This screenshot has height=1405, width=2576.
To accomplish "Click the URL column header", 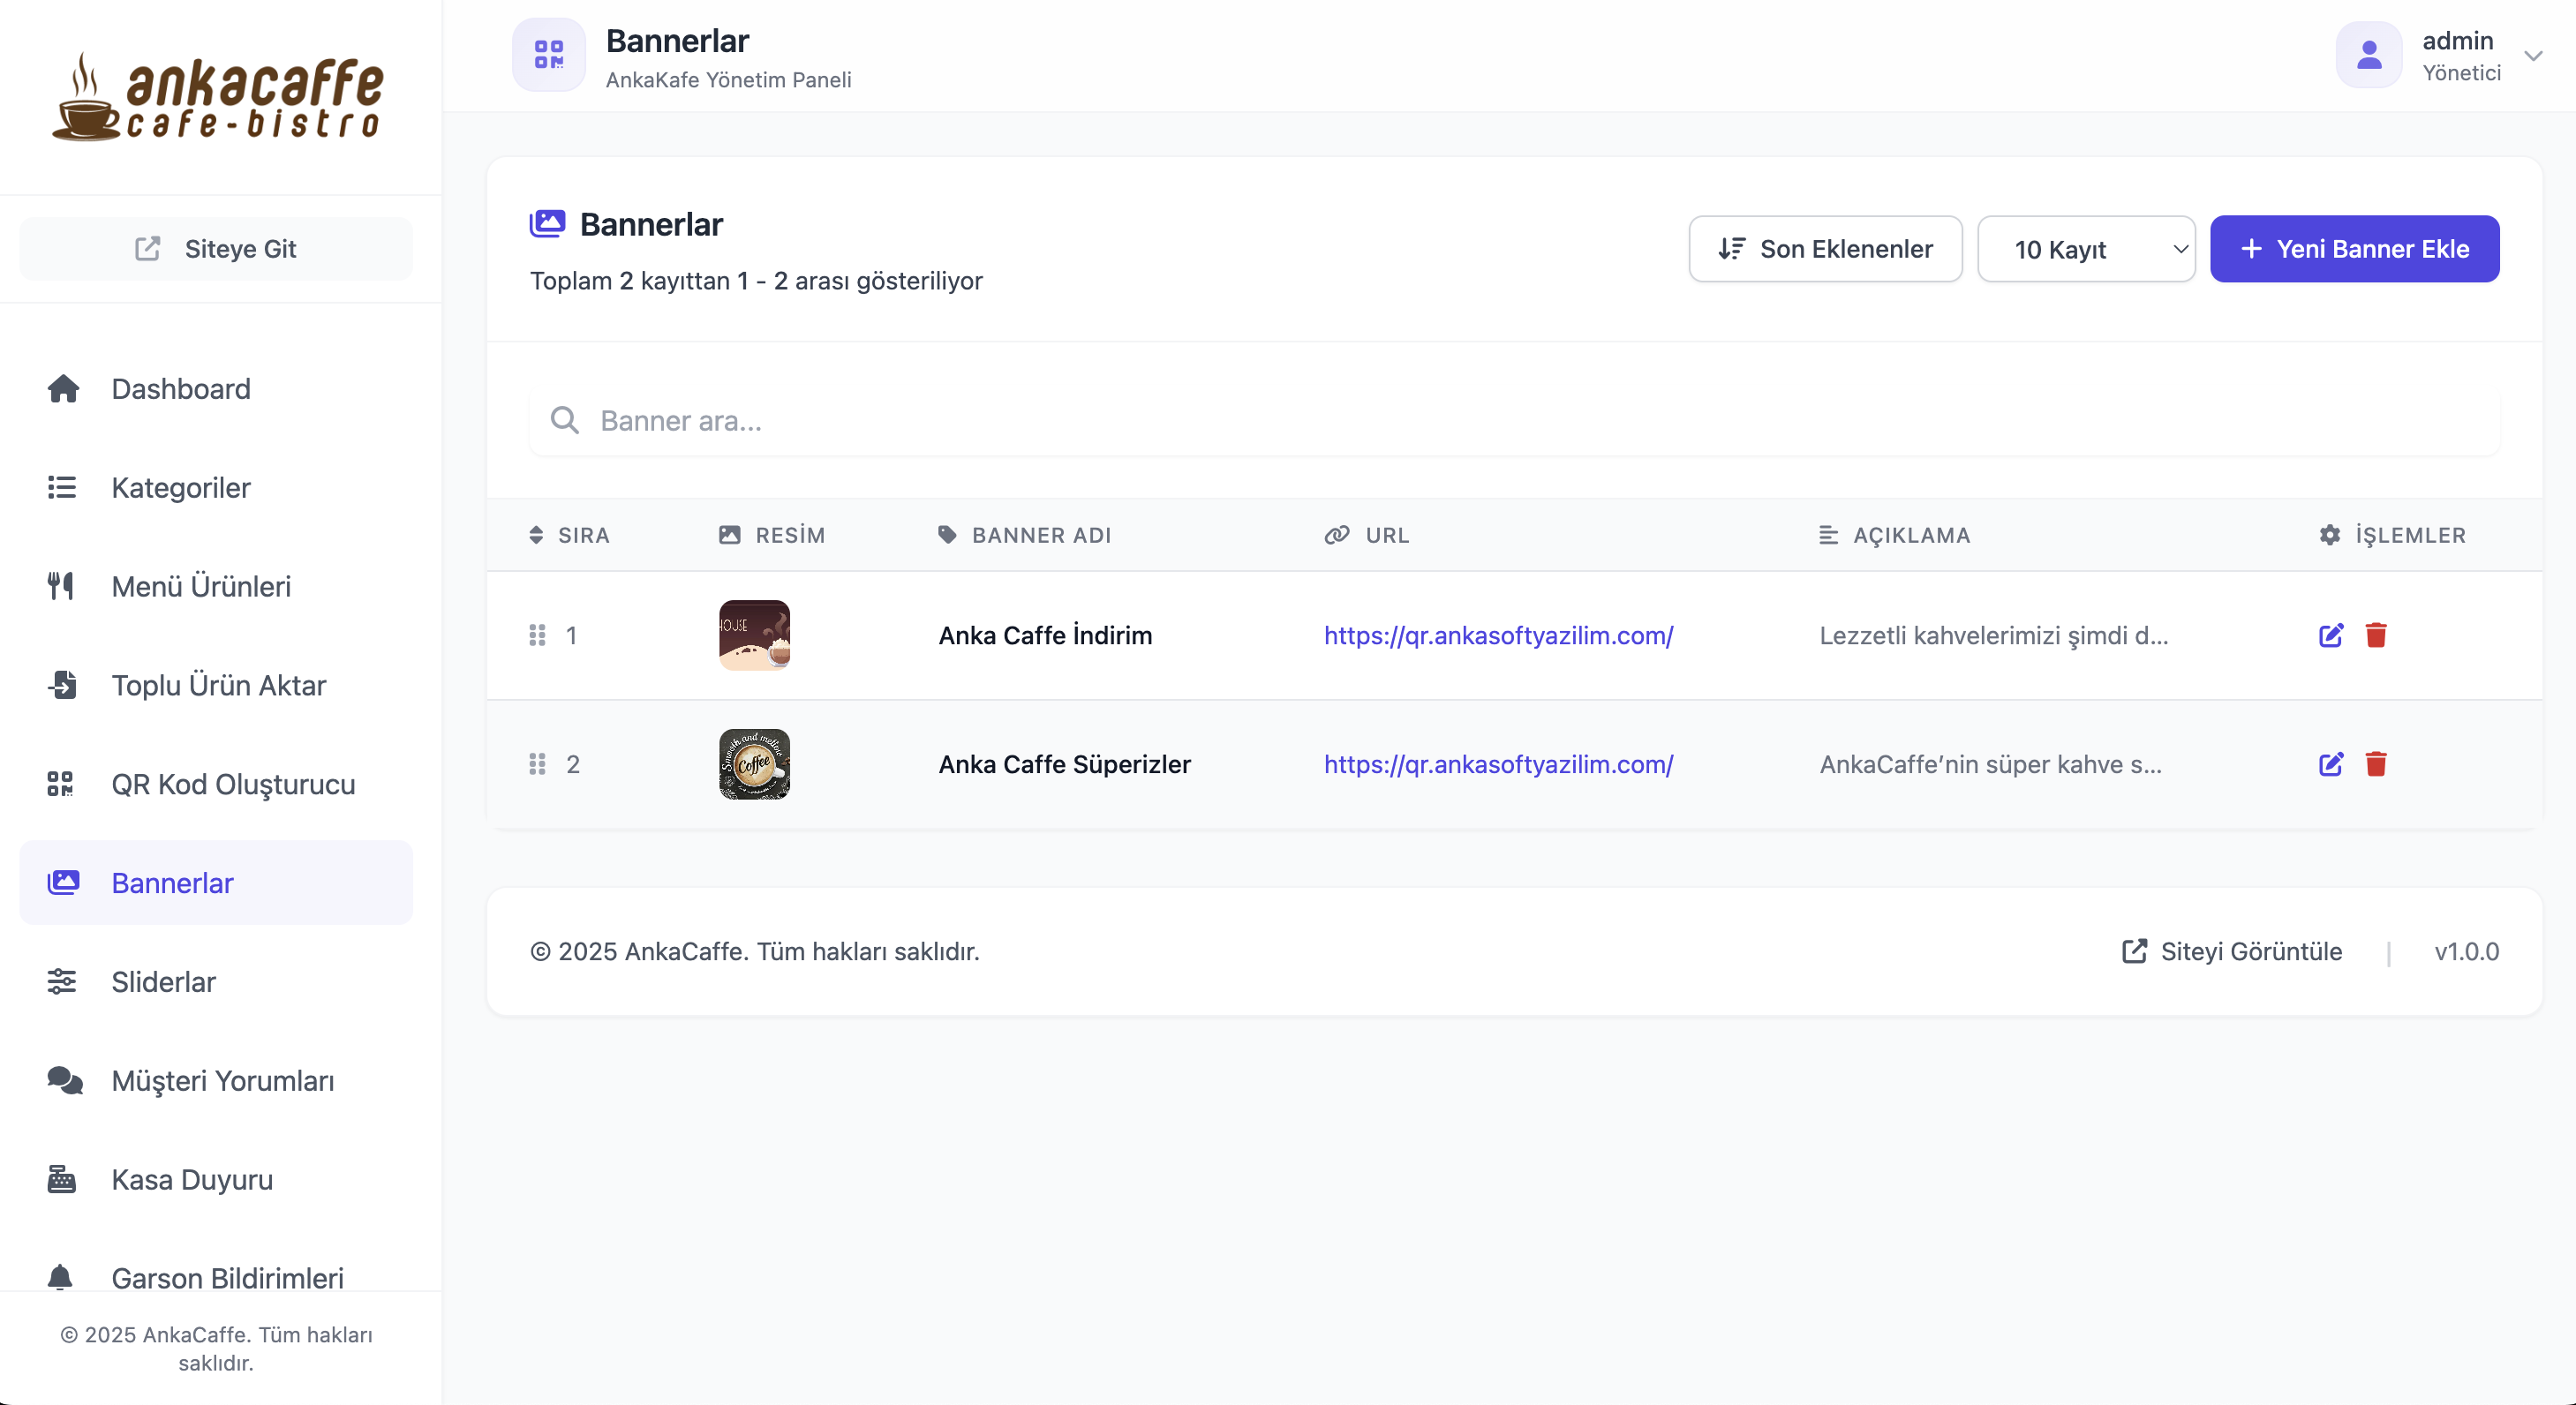I will (1367, 535).
